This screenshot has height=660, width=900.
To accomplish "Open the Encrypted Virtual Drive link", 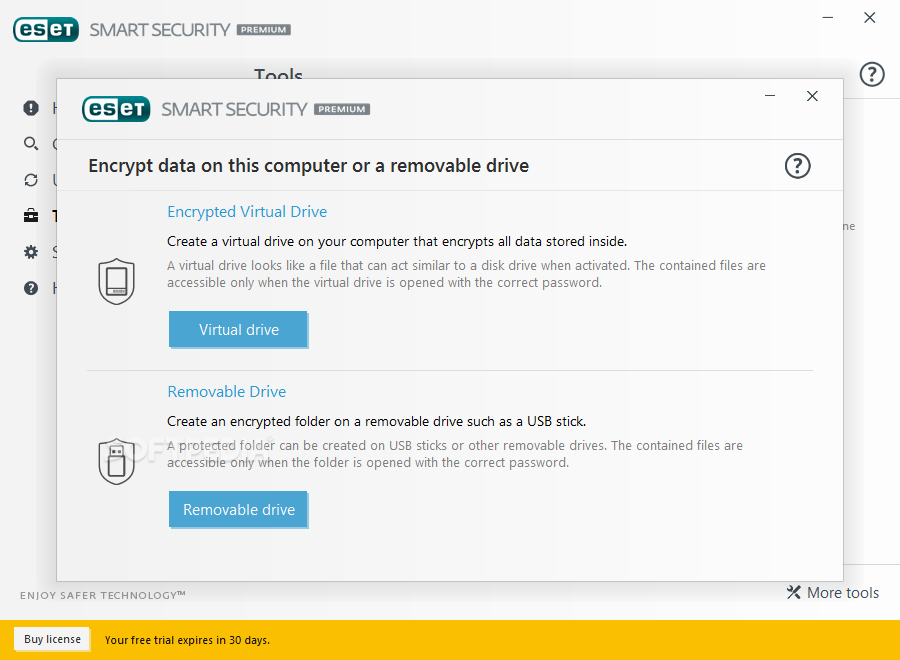I will (x=247, y=212).
